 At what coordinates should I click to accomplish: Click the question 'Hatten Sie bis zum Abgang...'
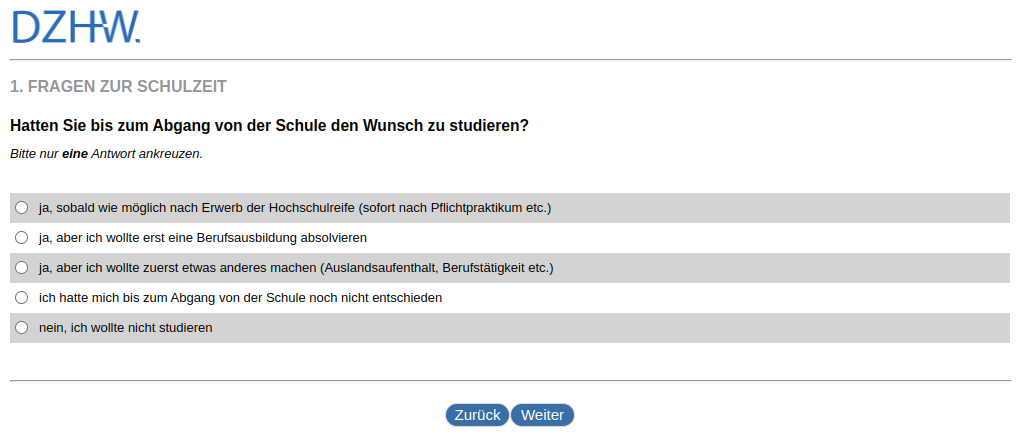(x=269, y=126)
